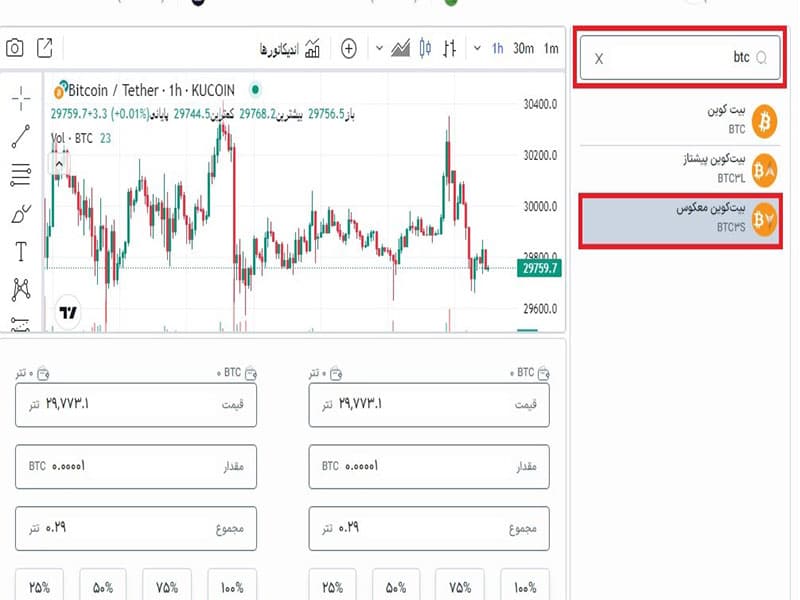Image resolution: width=800 pixels, height=600 pixels.
Task: Choose 50% in the left order form
Action: (103, 586)
